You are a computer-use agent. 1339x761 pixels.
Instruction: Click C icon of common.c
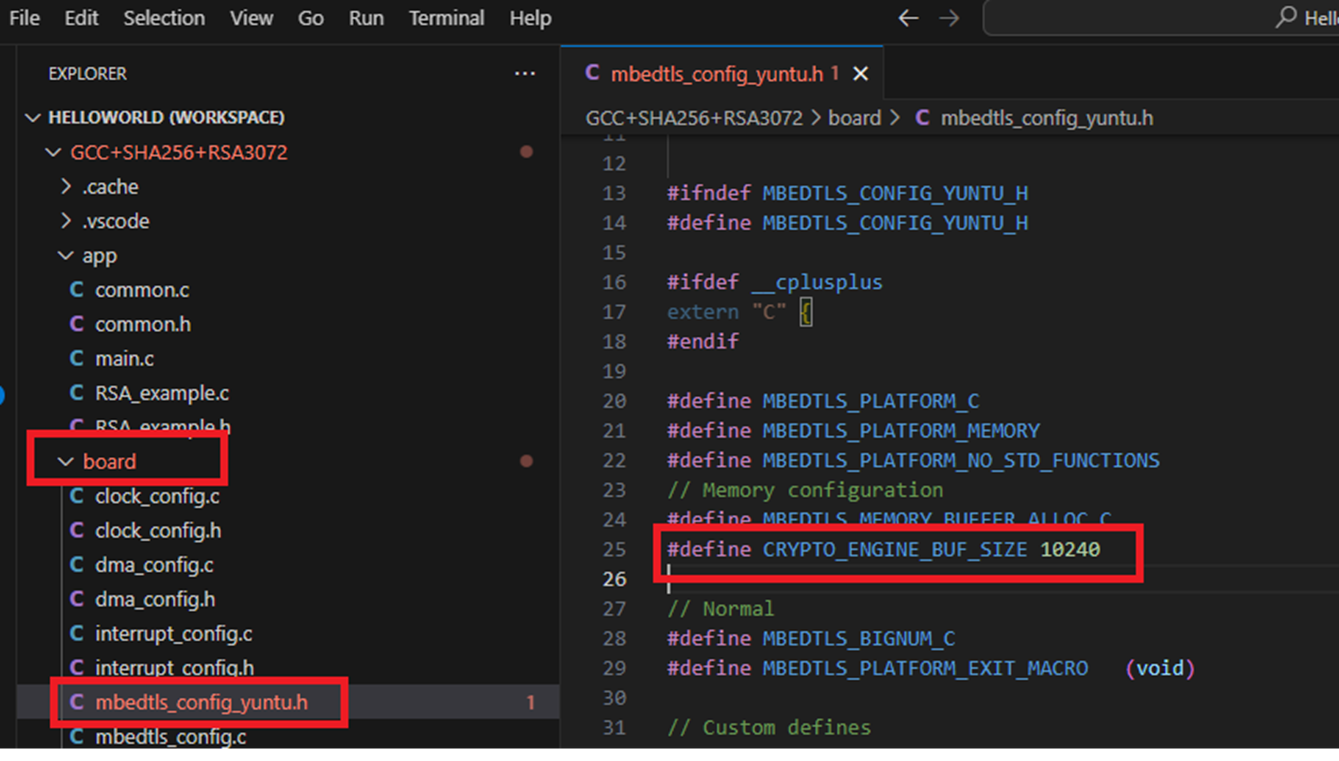pyautogui.click(x=77, y=290)
